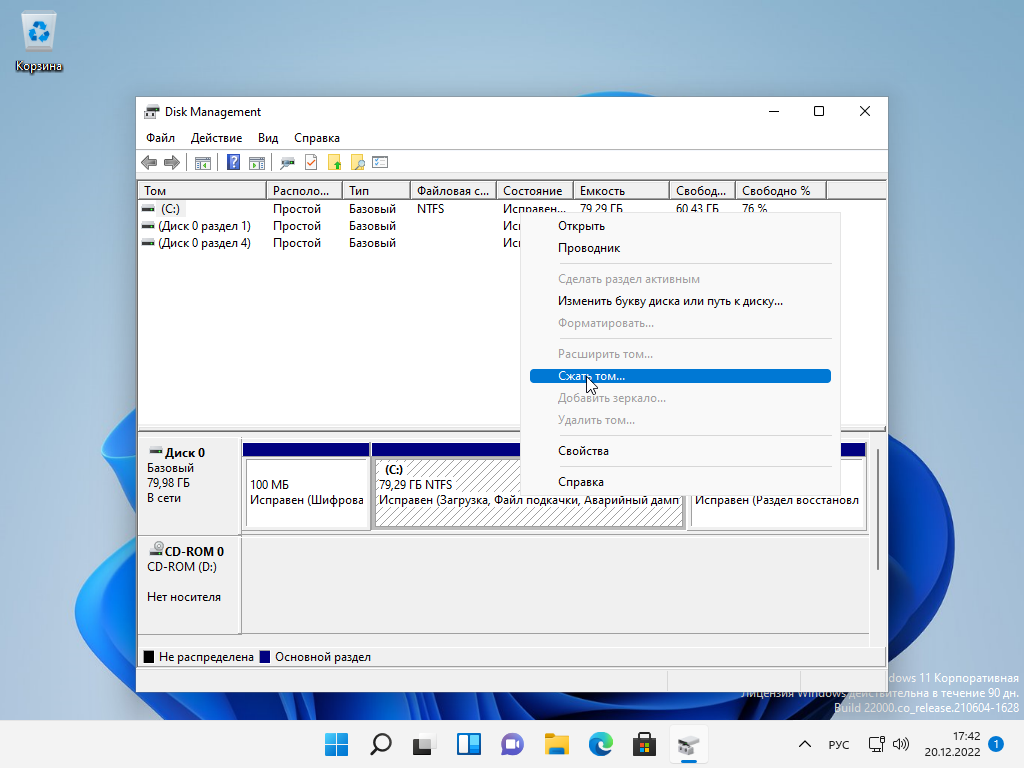Open Microsoft Store from taskbar
Image resolution: width=1024 pixels, height=768 pixels.
(645, 744)
